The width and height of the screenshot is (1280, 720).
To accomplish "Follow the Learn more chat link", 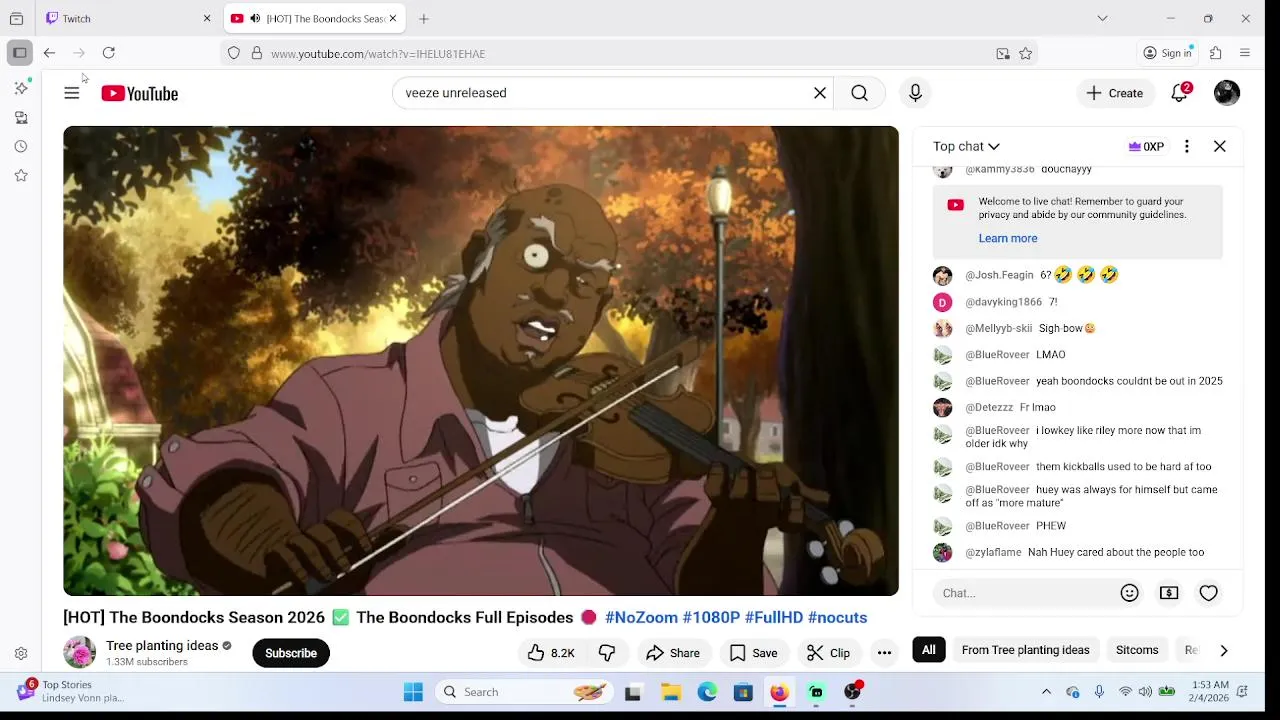I will click(x=1008, y=238).
